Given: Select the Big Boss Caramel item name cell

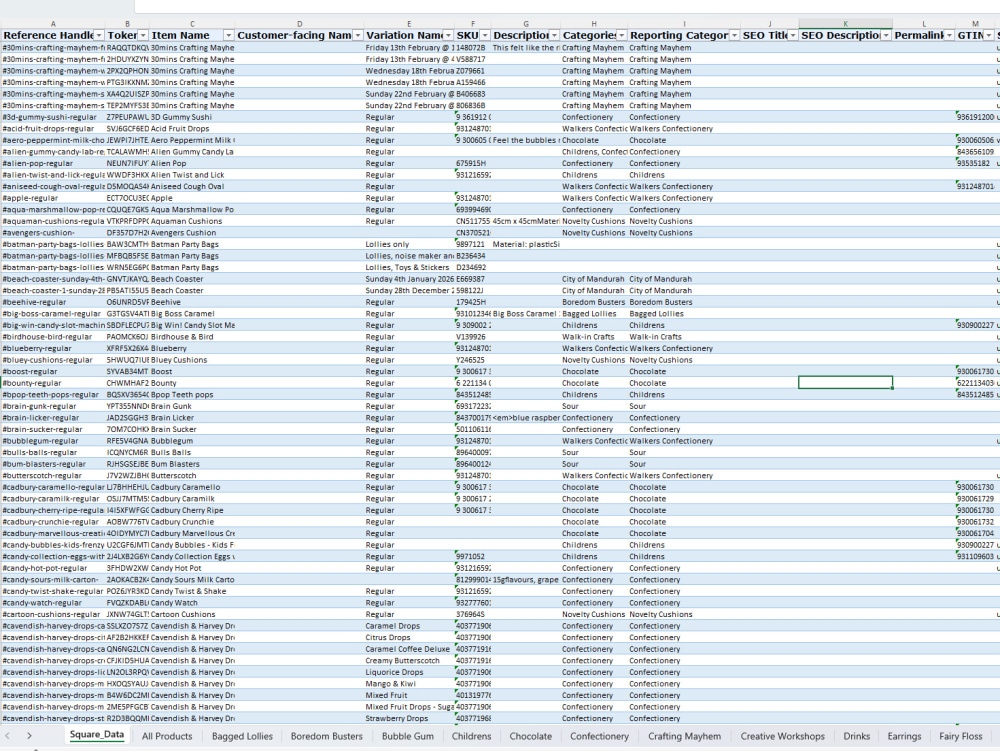Looking at the screenshot, I should [192, 314].
